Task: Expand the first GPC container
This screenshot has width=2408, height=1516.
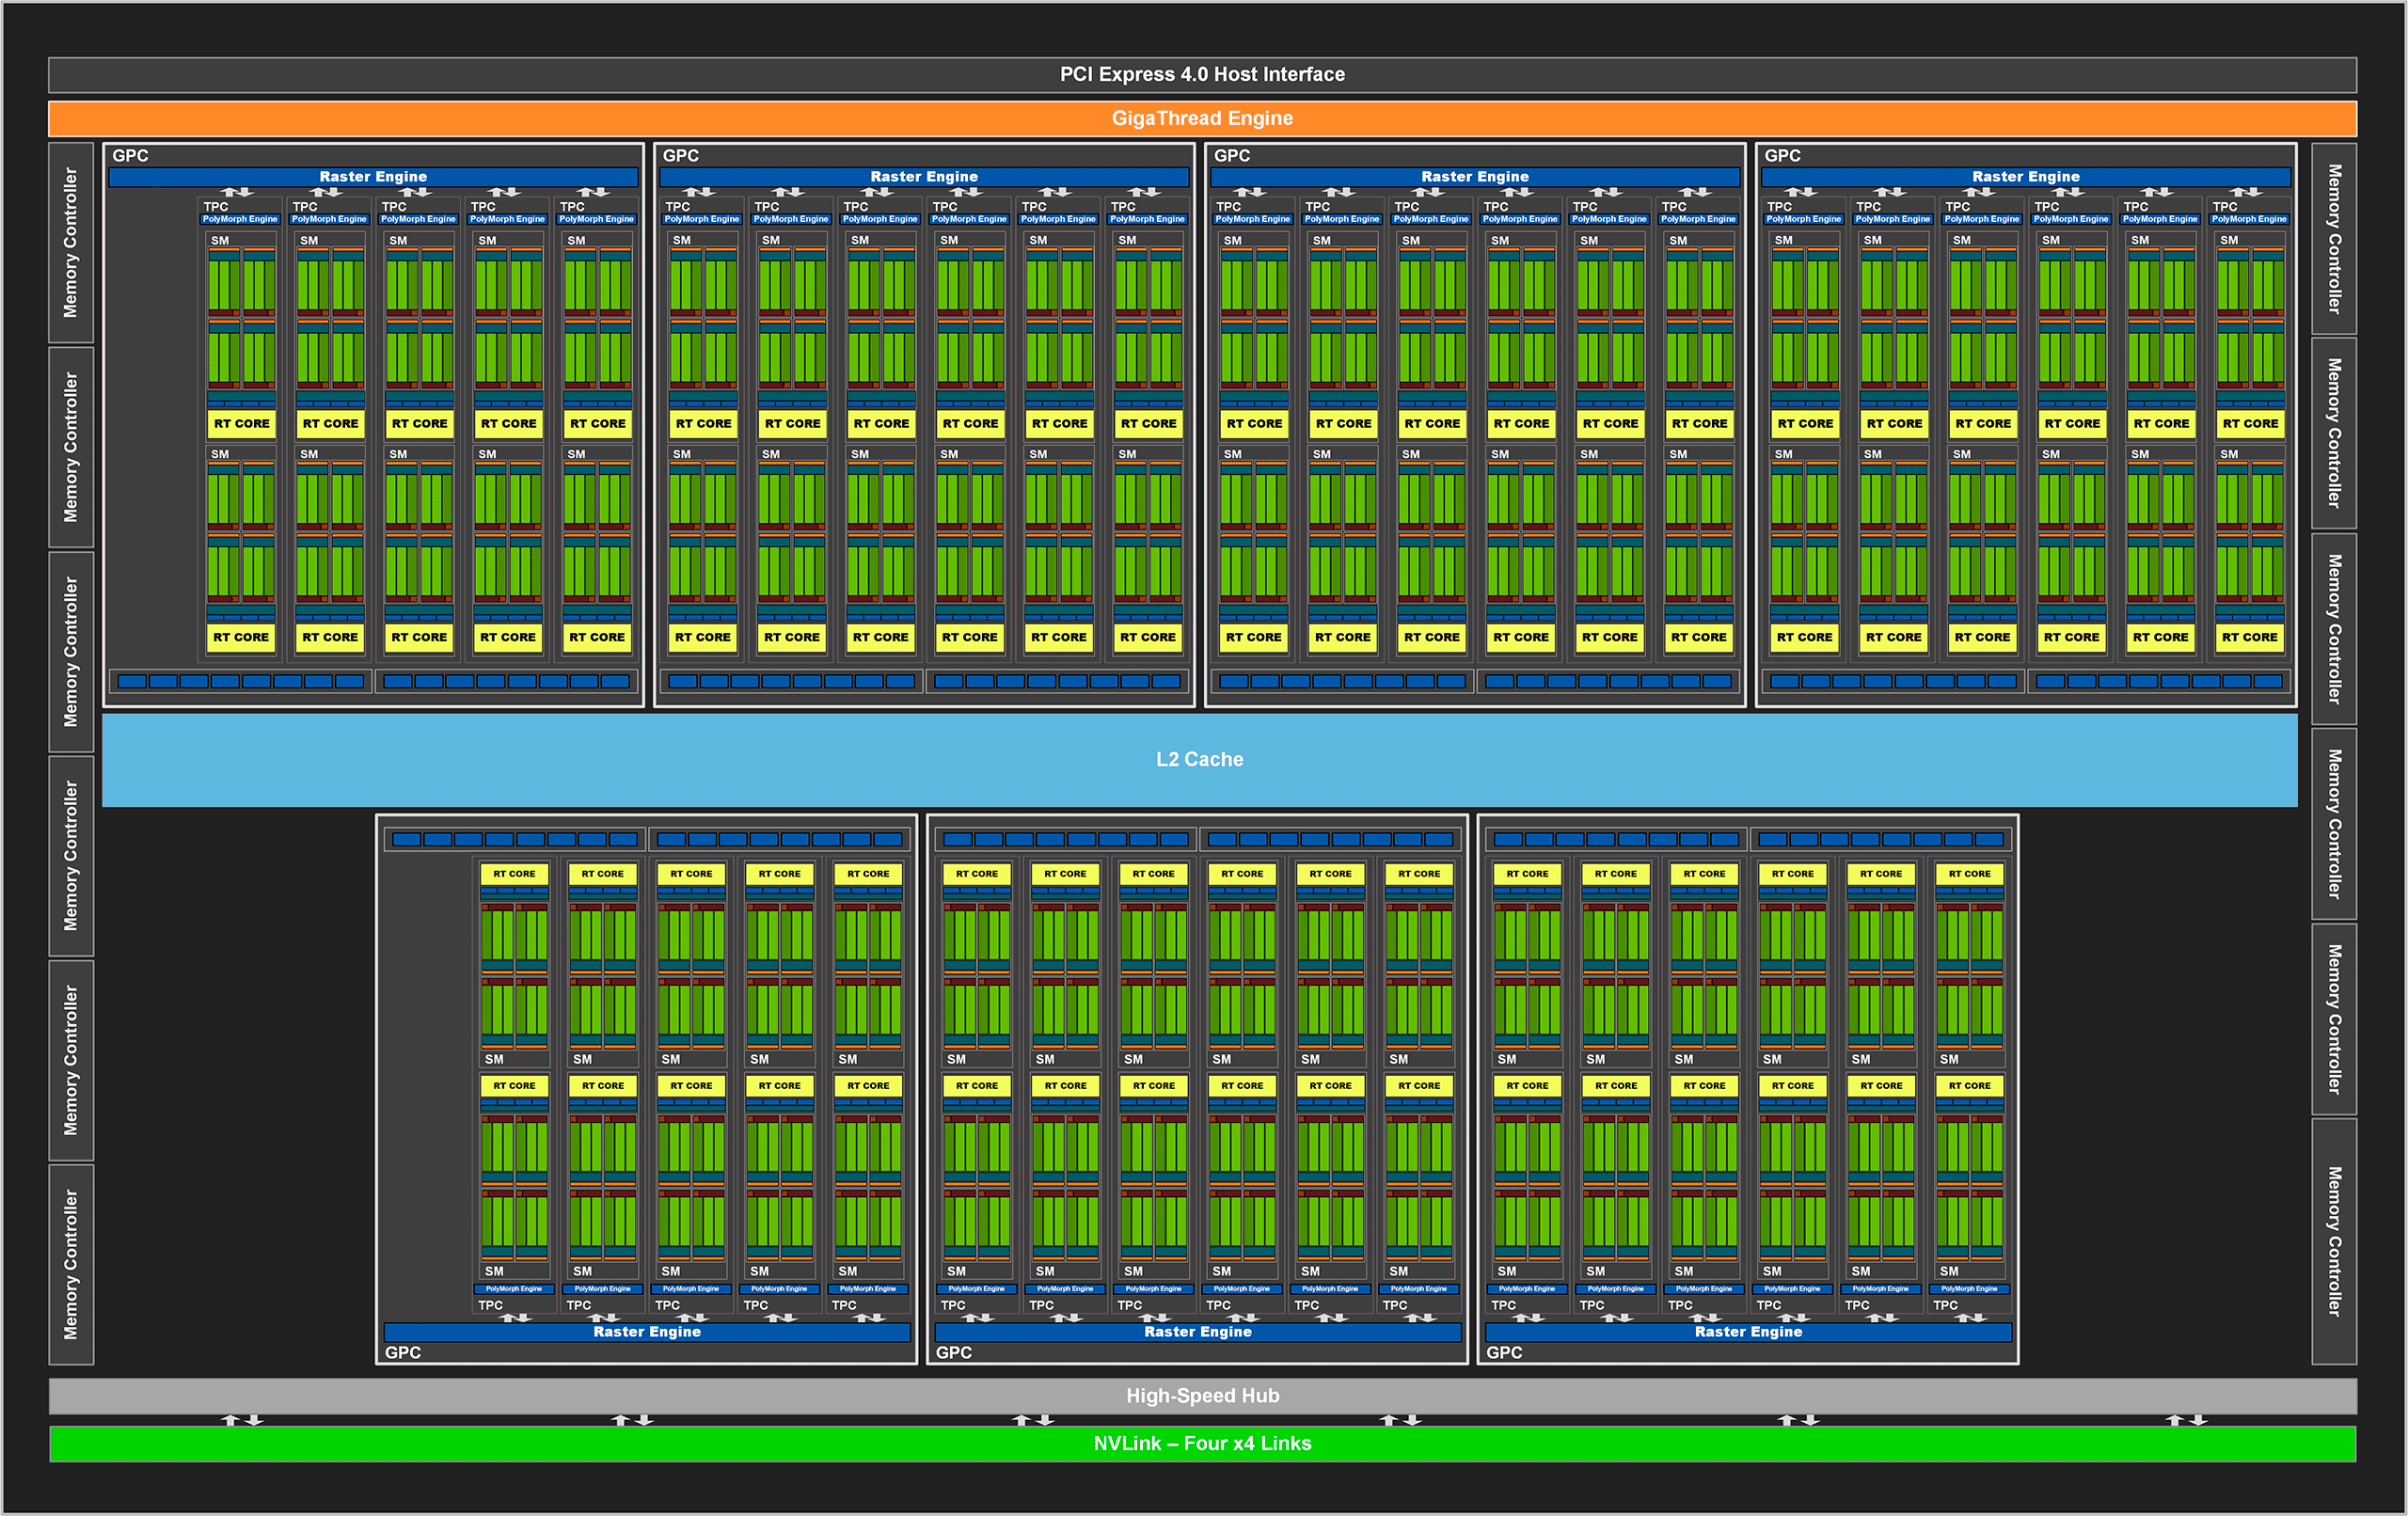Action: pyautogui.click(x=131, y=156)
